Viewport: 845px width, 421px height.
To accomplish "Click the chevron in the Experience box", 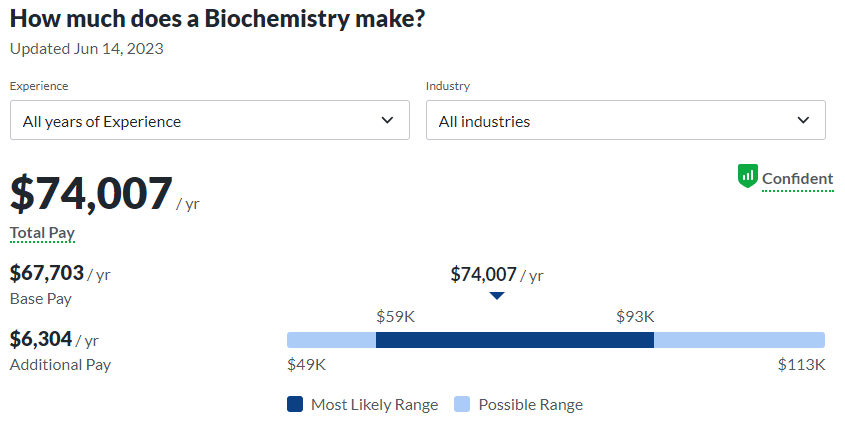I will [x=388, y=121].
